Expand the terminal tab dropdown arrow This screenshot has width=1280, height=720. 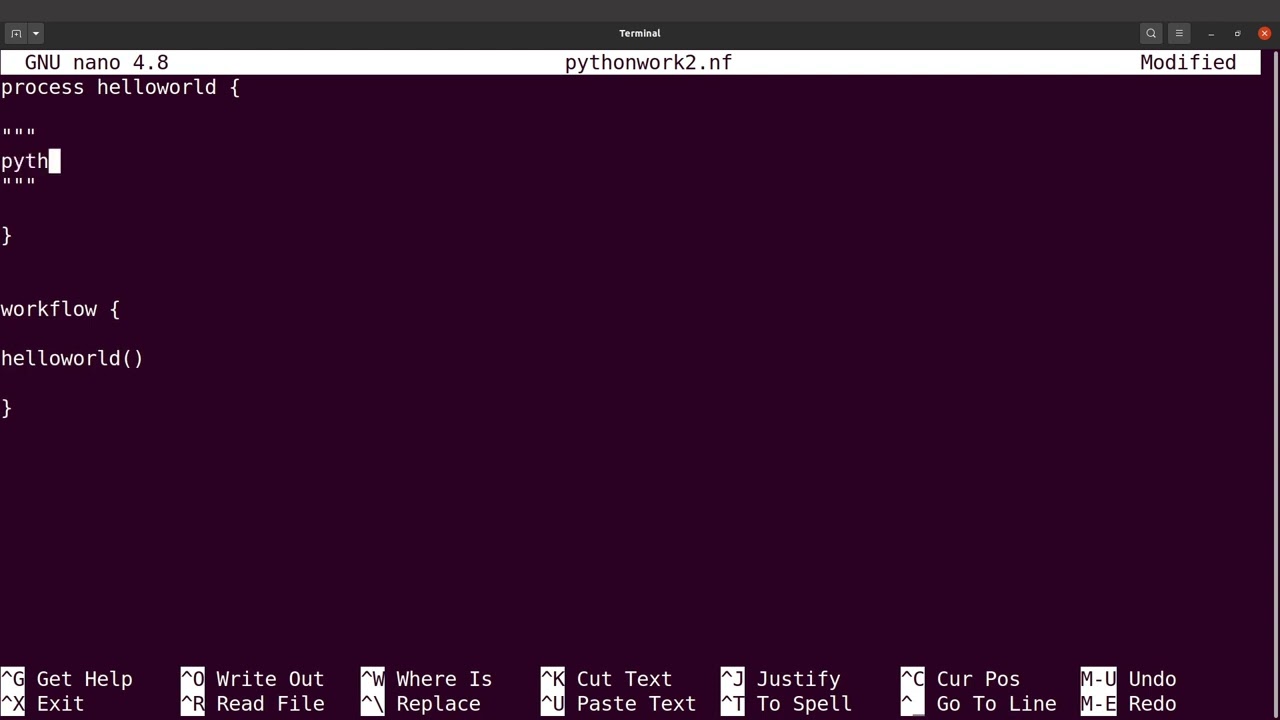pos(36,33)
